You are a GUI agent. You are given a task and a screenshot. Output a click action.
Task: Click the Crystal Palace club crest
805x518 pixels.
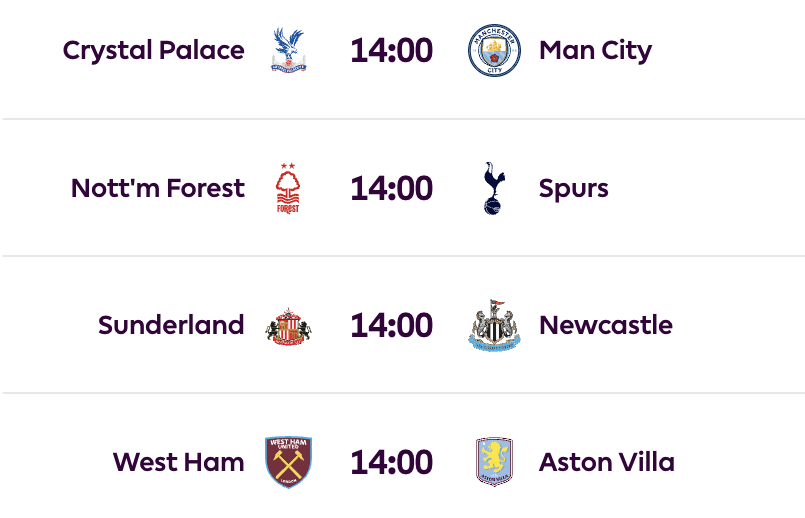pyautogui.click(x=288, y=50)
